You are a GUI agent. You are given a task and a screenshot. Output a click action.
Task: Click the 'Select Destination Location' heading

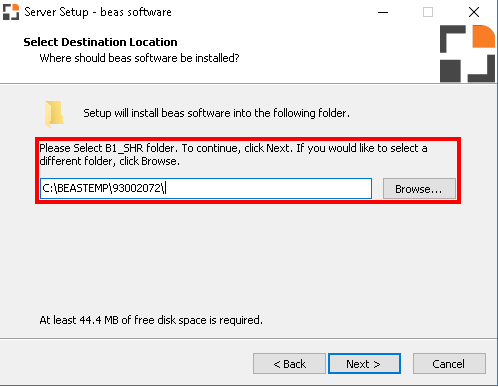[x=100, y=42]
